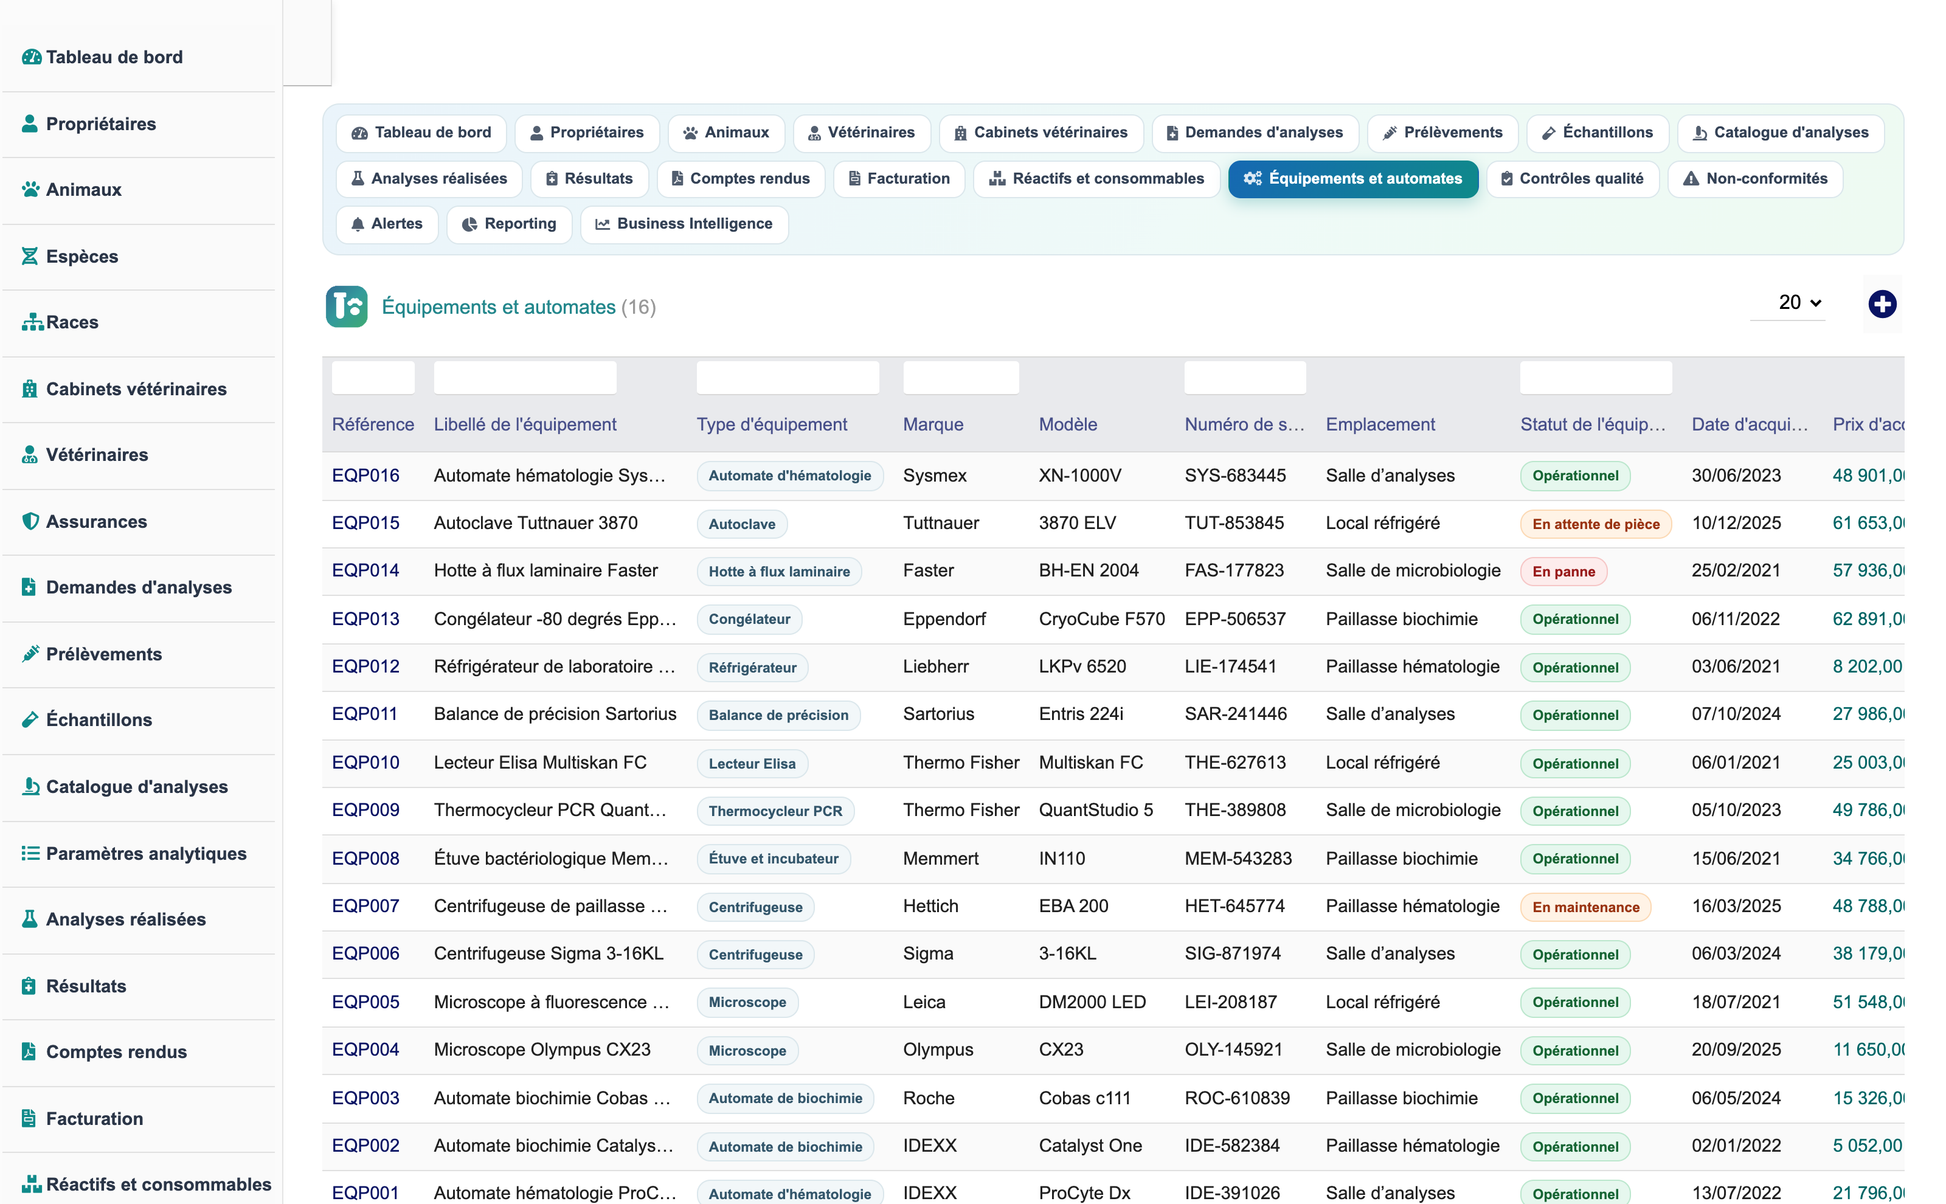Open equipment reference EQP003

pyautogui.click(x=365, y=1098)
